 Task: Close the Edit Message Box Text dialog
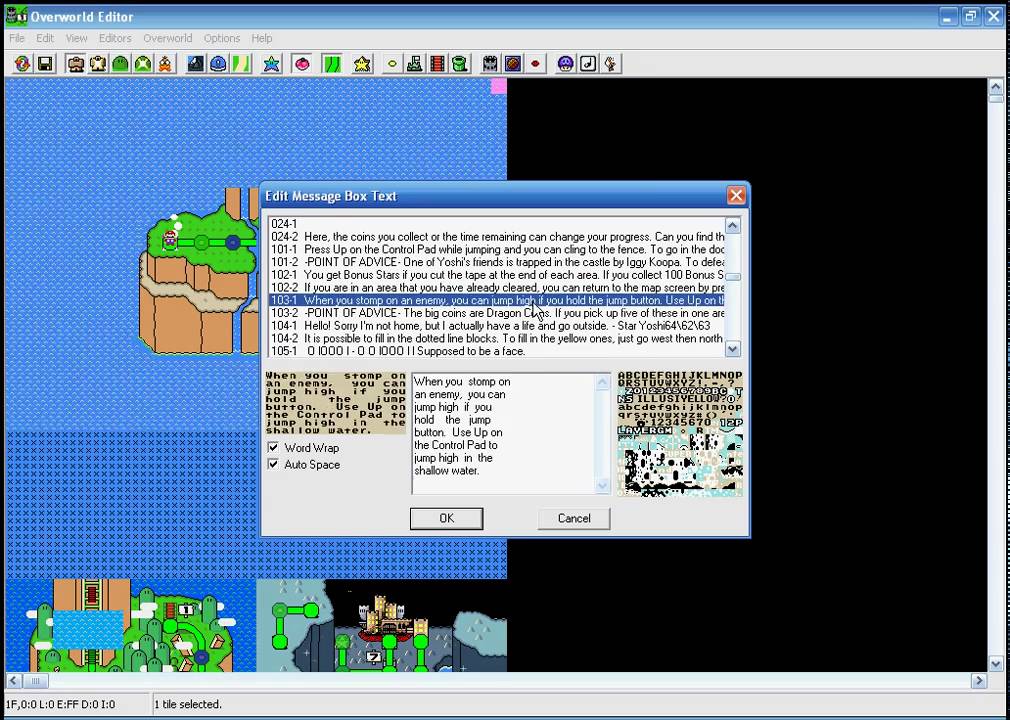pos(736,195)
